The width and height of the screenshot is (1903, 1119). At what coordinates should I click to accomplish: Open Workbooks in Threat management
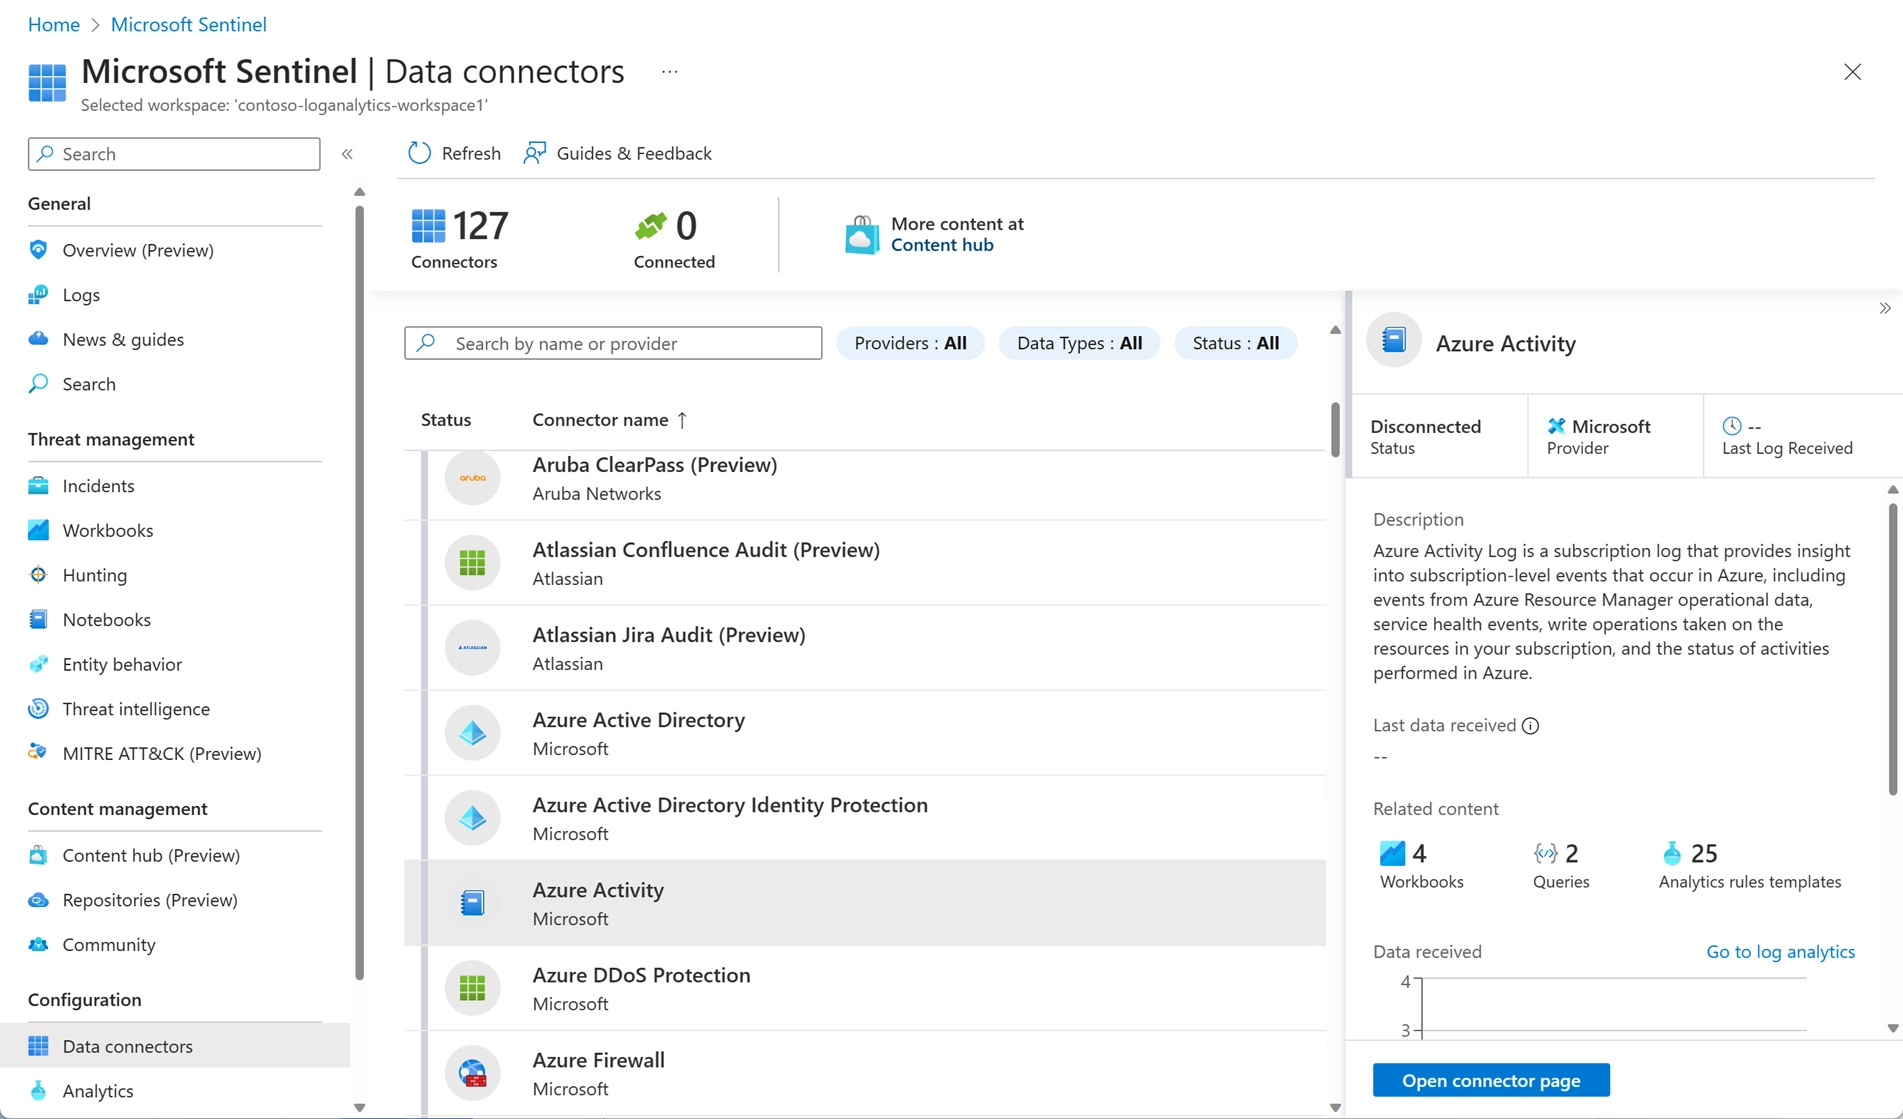point(107,530)
